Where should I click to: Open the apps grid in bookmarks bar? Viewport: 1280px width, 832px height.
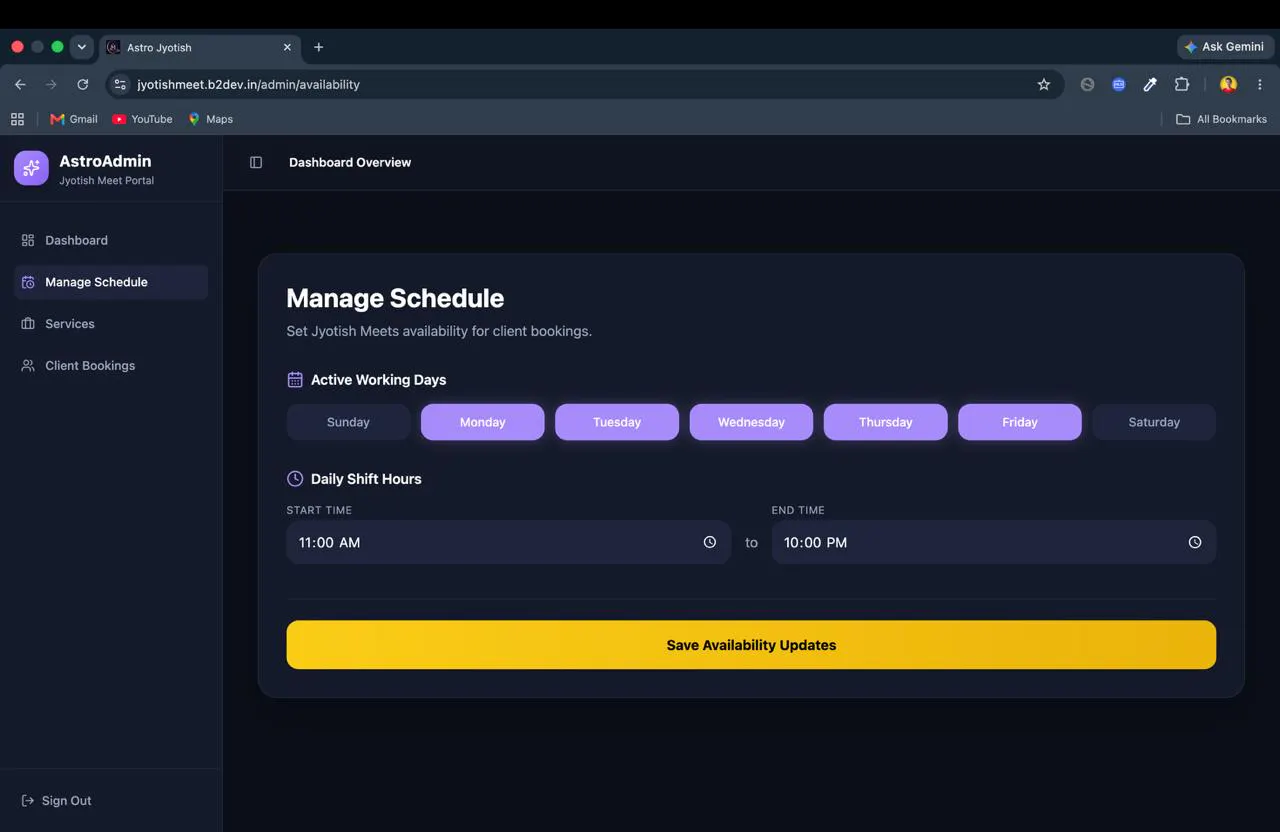17,119
